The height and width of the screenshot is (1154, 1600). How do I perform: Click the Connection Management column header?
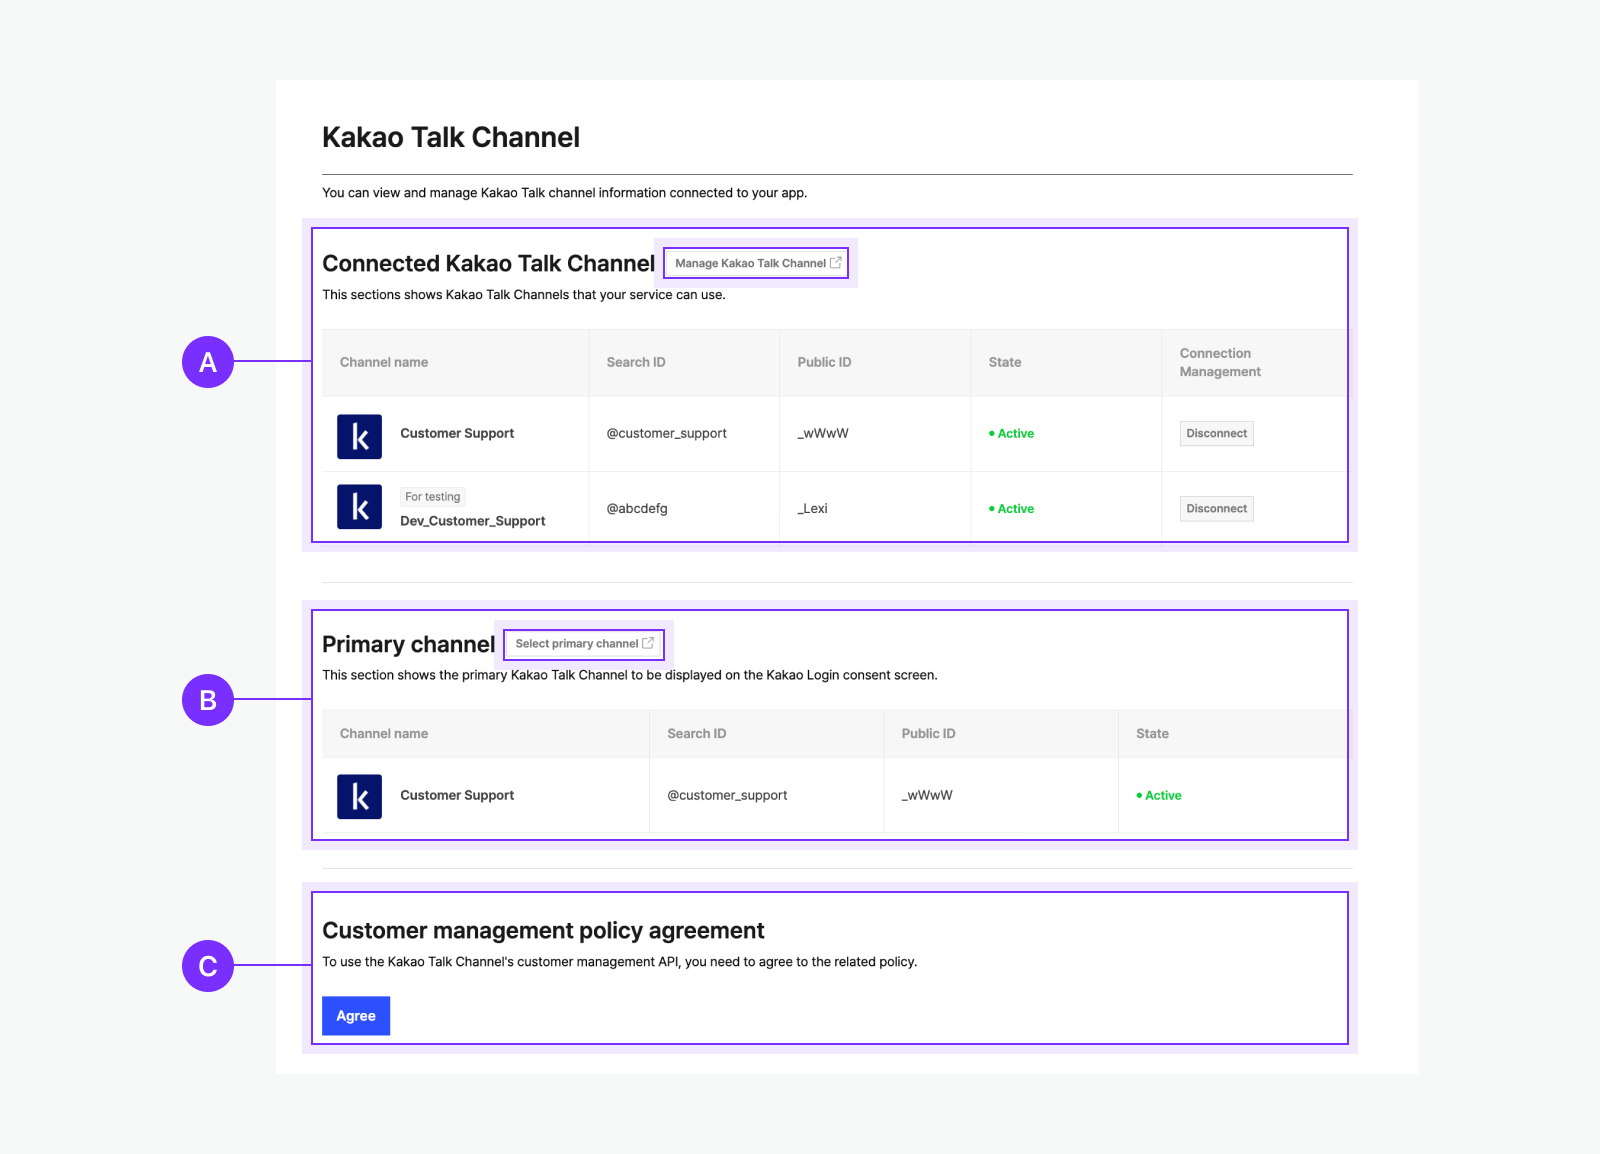[x=1219, y=362]
